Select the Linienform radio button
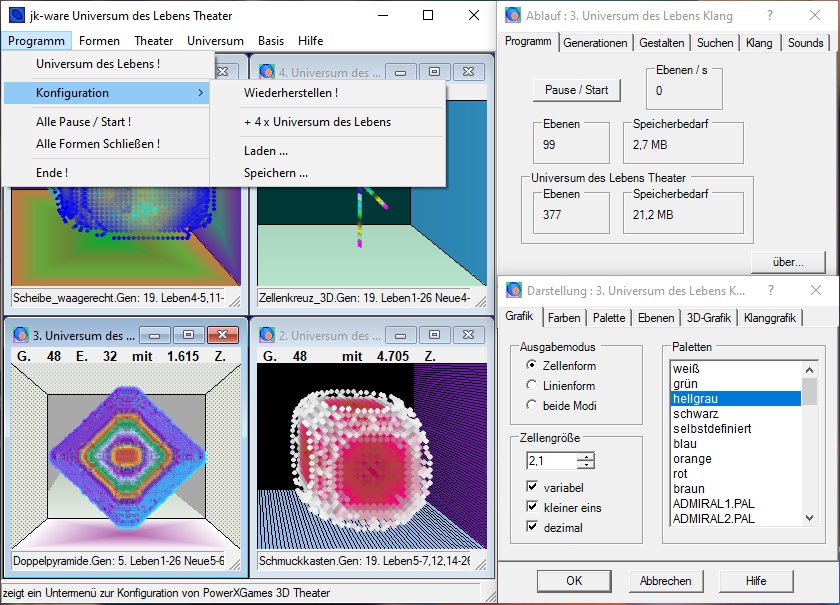This screenshot has width=840, height=605. click(531, 385)
